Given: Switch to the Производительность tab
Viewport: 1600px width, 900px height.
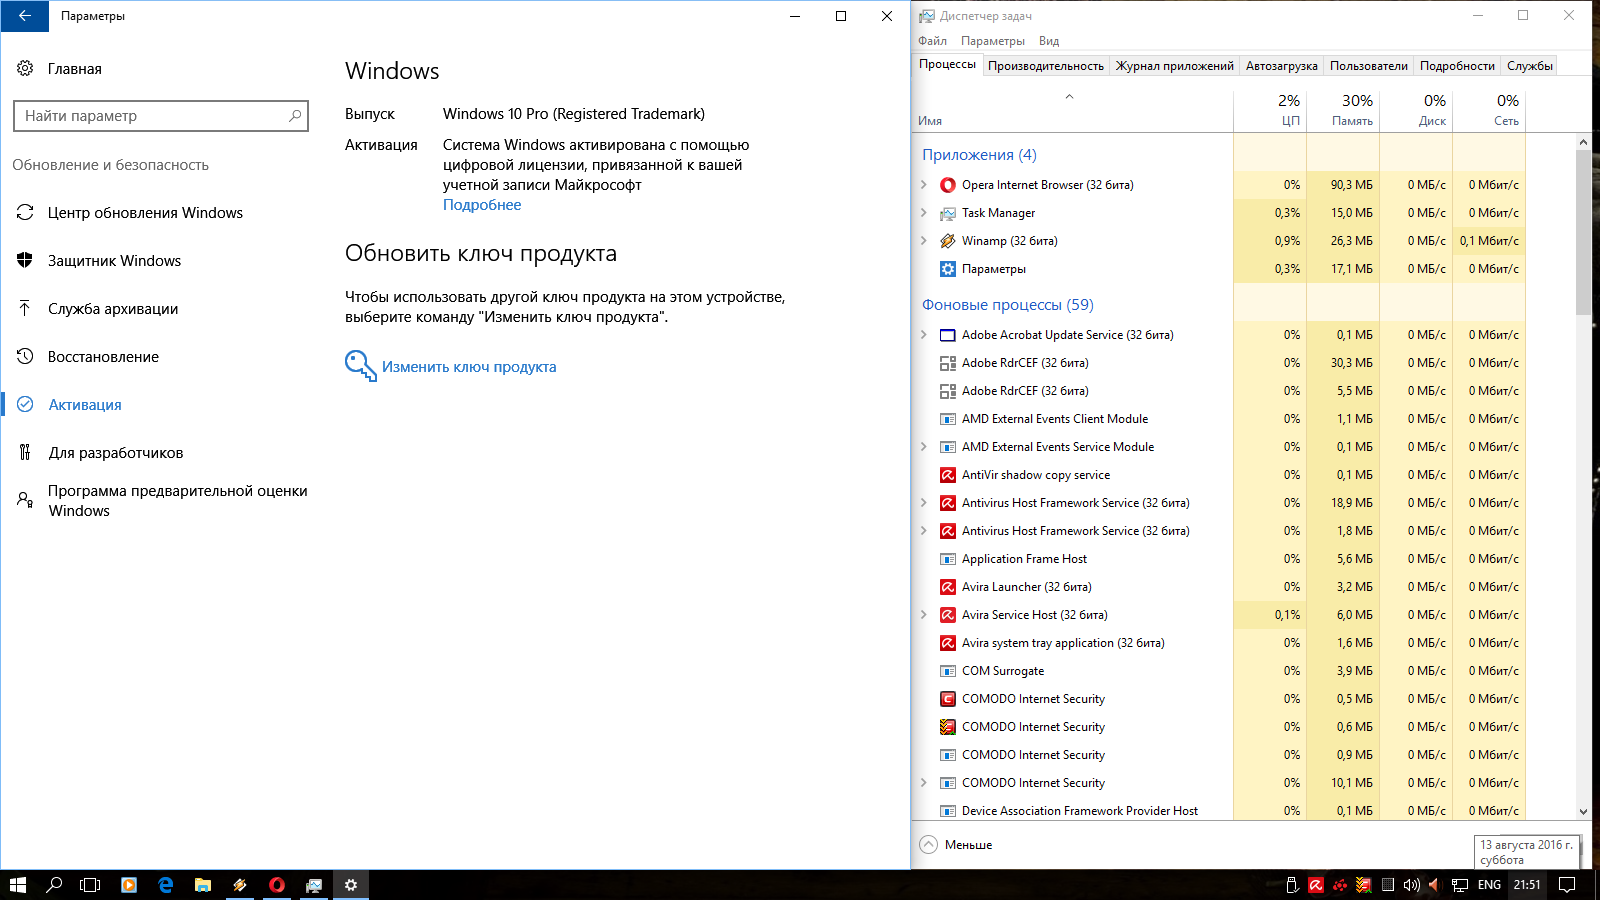Looking at the screenshot, I should tap(1045, 66).
